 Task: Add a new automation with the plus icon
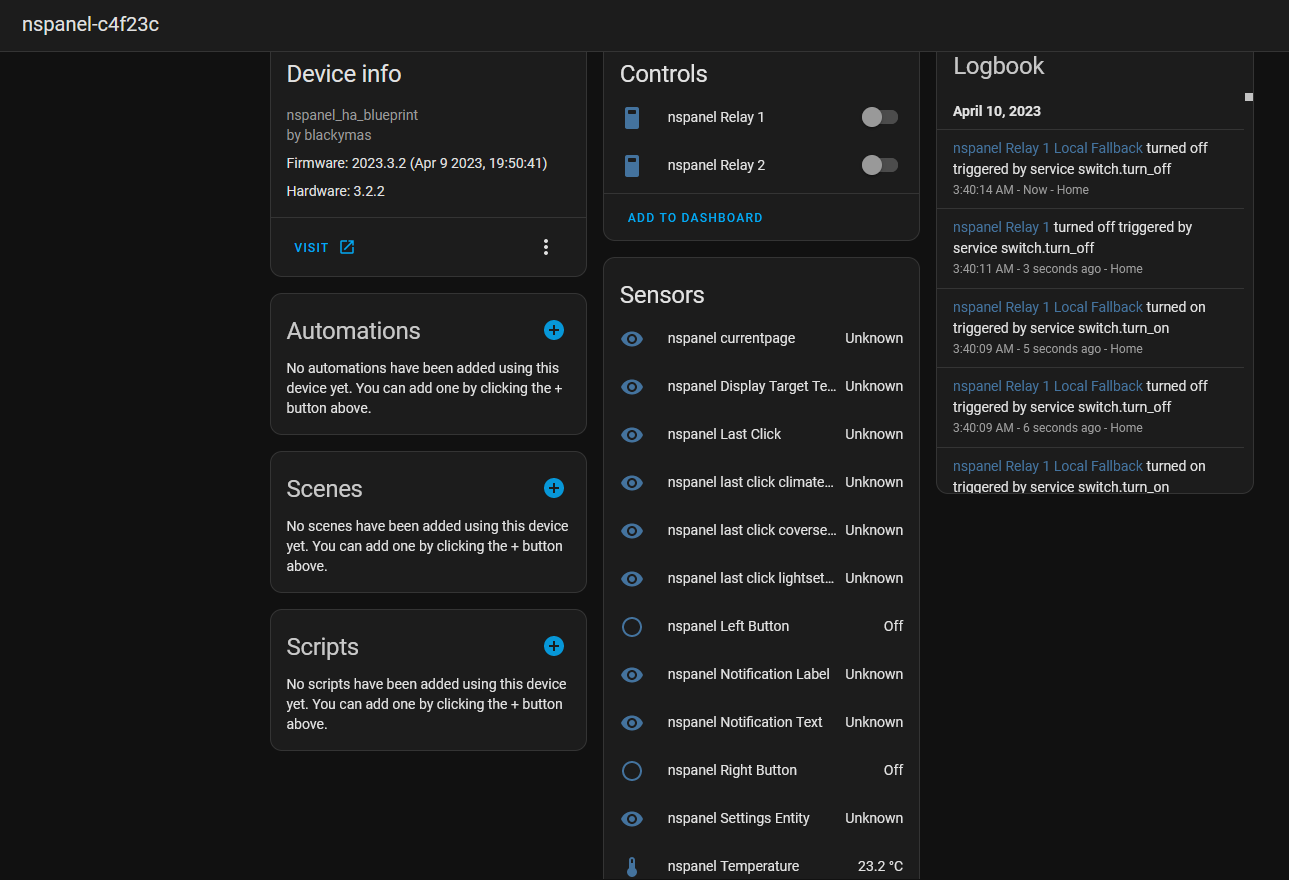(553, 330)
